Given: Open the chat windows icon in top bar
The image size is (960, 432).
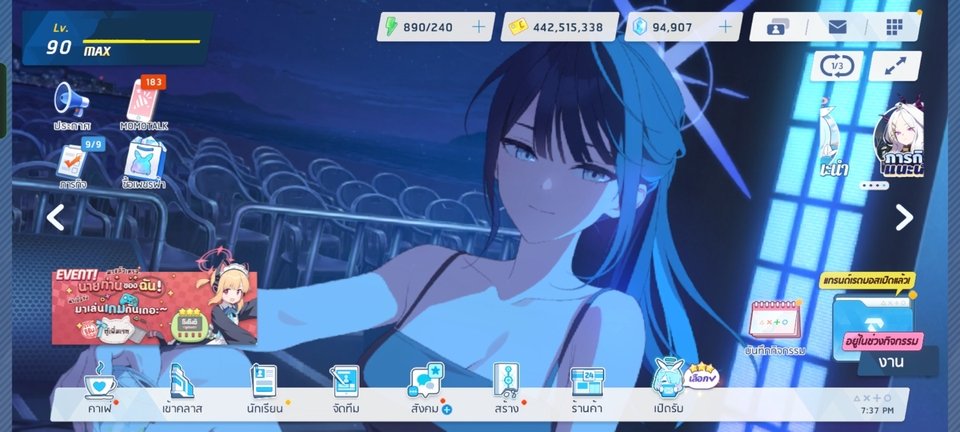Looking at the screenshot, I should [781, 27].
